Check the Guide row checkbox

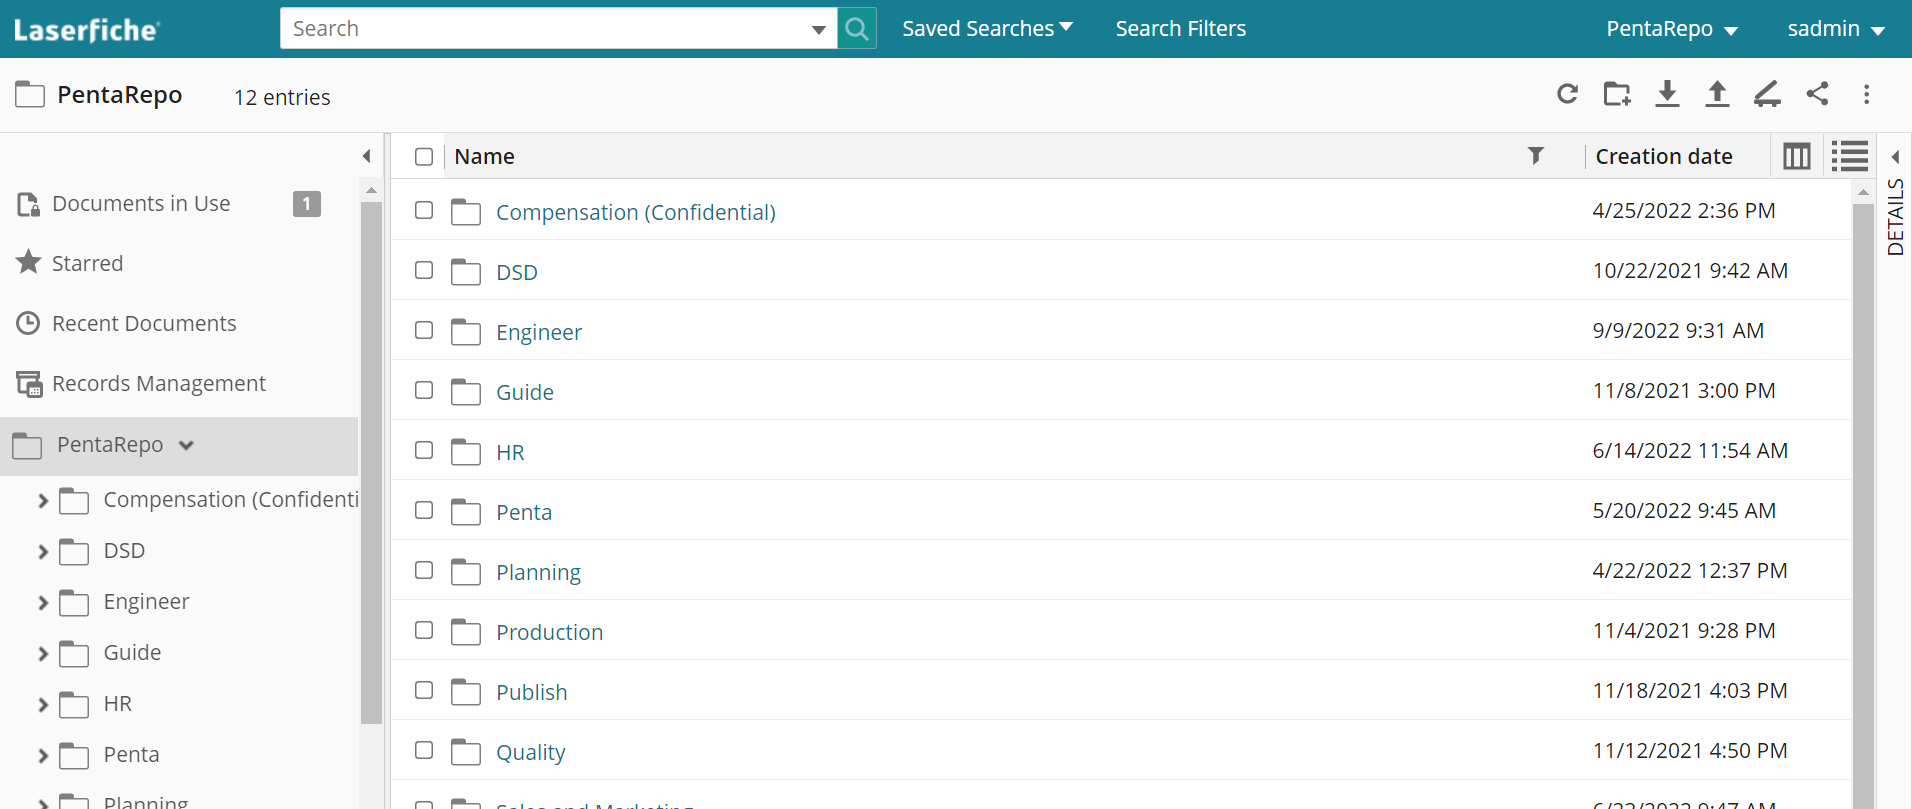pyautogui.click(x=424, y=390)
